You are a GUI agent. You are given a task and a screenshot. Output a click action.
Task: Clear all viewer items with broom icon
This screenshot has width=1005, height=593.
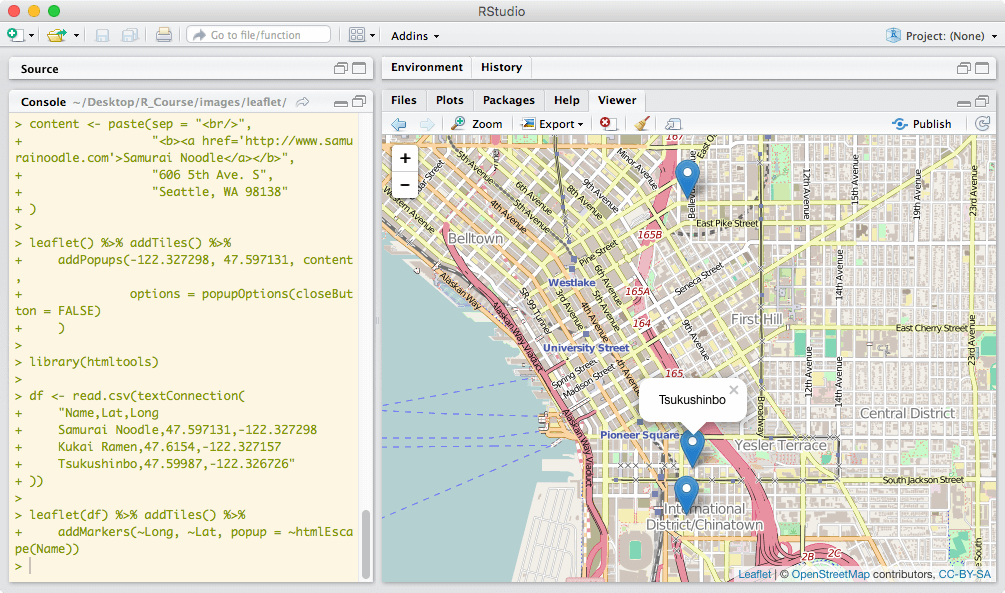tap(641, 124)
